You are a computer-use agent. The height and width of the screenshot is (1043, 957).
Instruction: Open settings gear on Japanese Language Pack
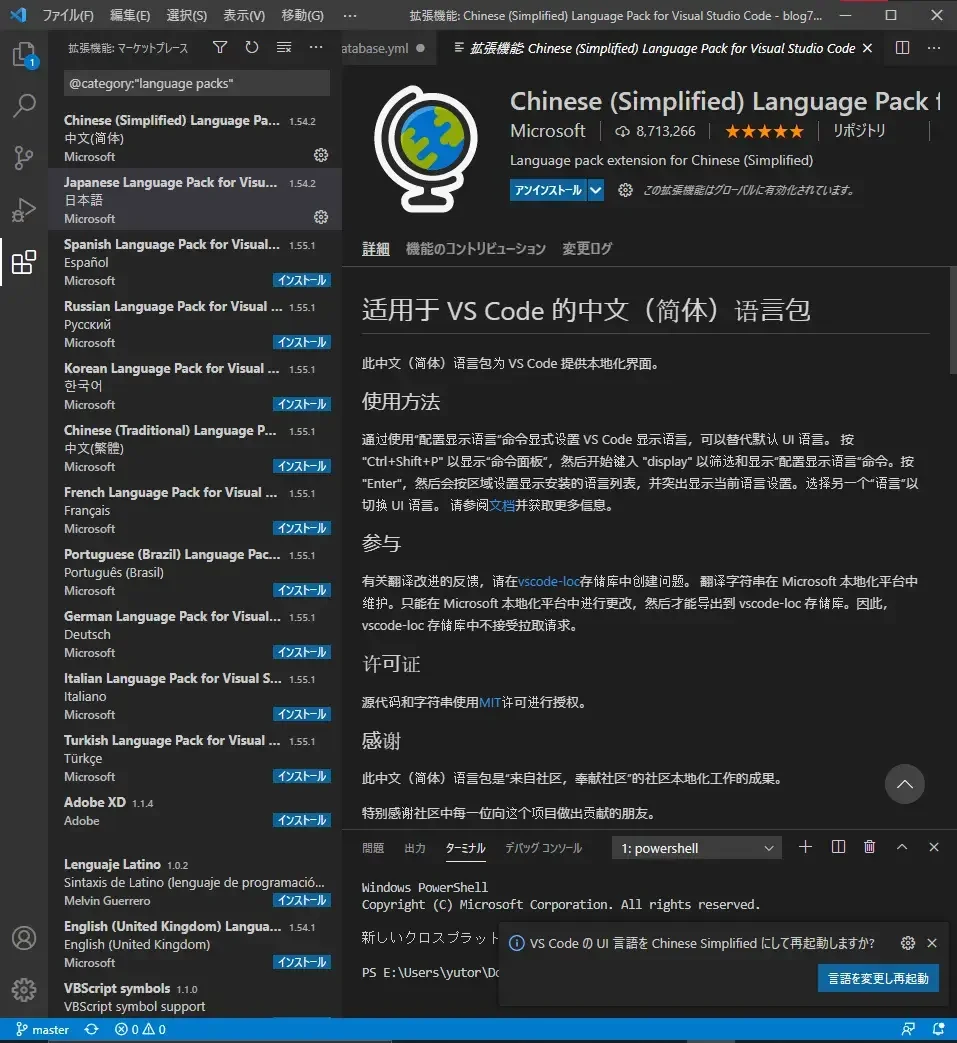click(x=320, y=216)
